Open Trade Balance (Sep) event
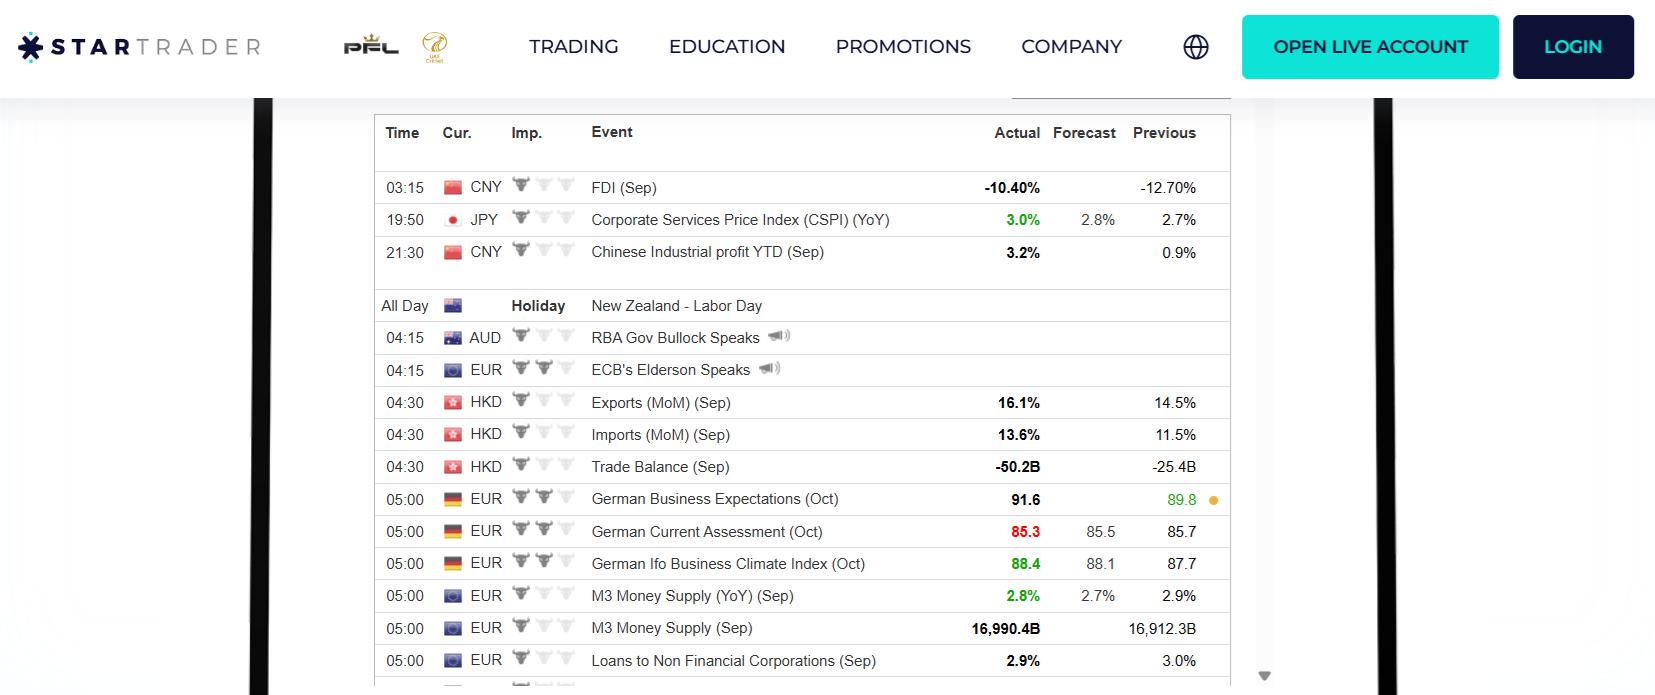Image resolution: width=1655 pixels, height=695 pixels. click(x=660, y=467)
